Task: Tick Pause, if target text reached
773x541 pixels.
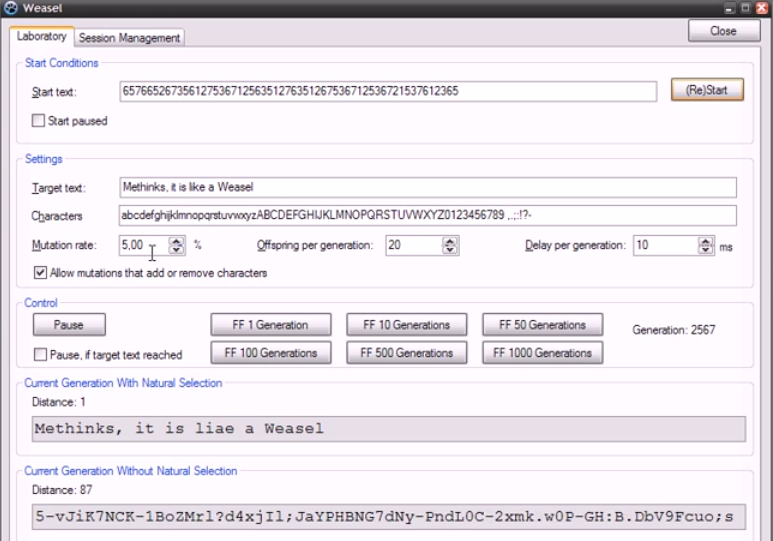Action: coord(39,354)
